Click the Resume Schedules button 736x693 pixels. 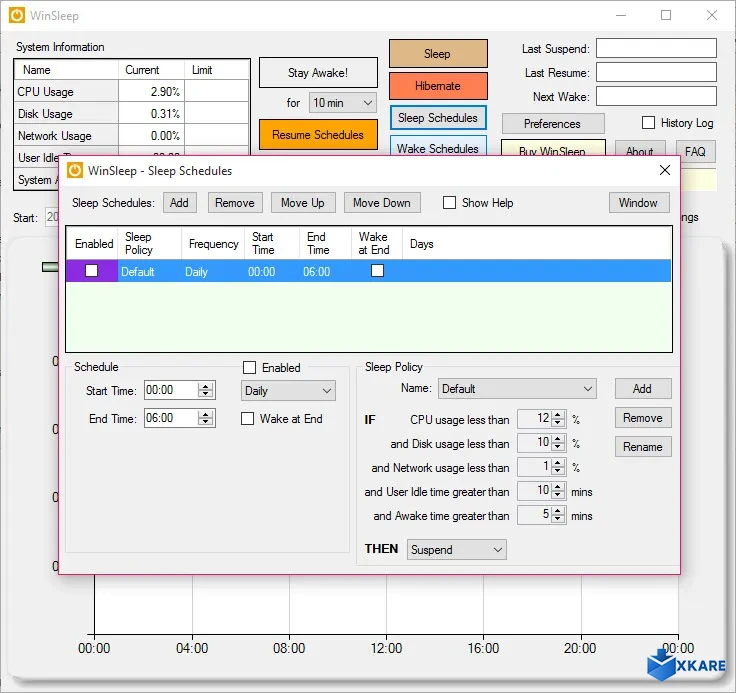tap(318, 135)
